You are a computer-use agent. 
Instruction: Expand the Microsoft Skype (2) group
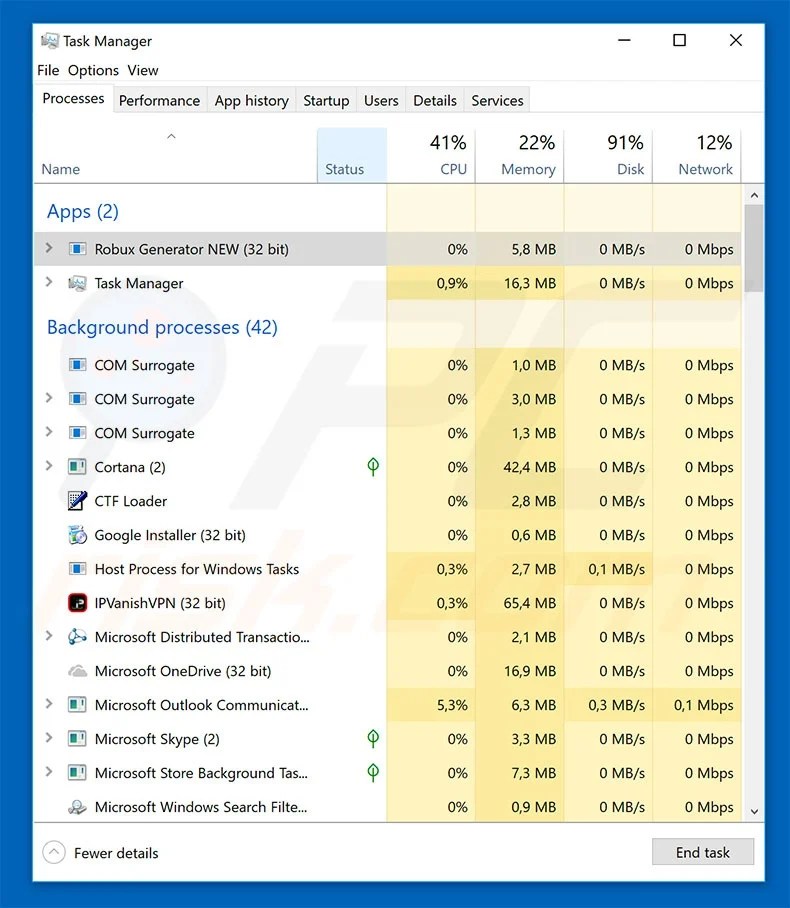pos(49,738)
